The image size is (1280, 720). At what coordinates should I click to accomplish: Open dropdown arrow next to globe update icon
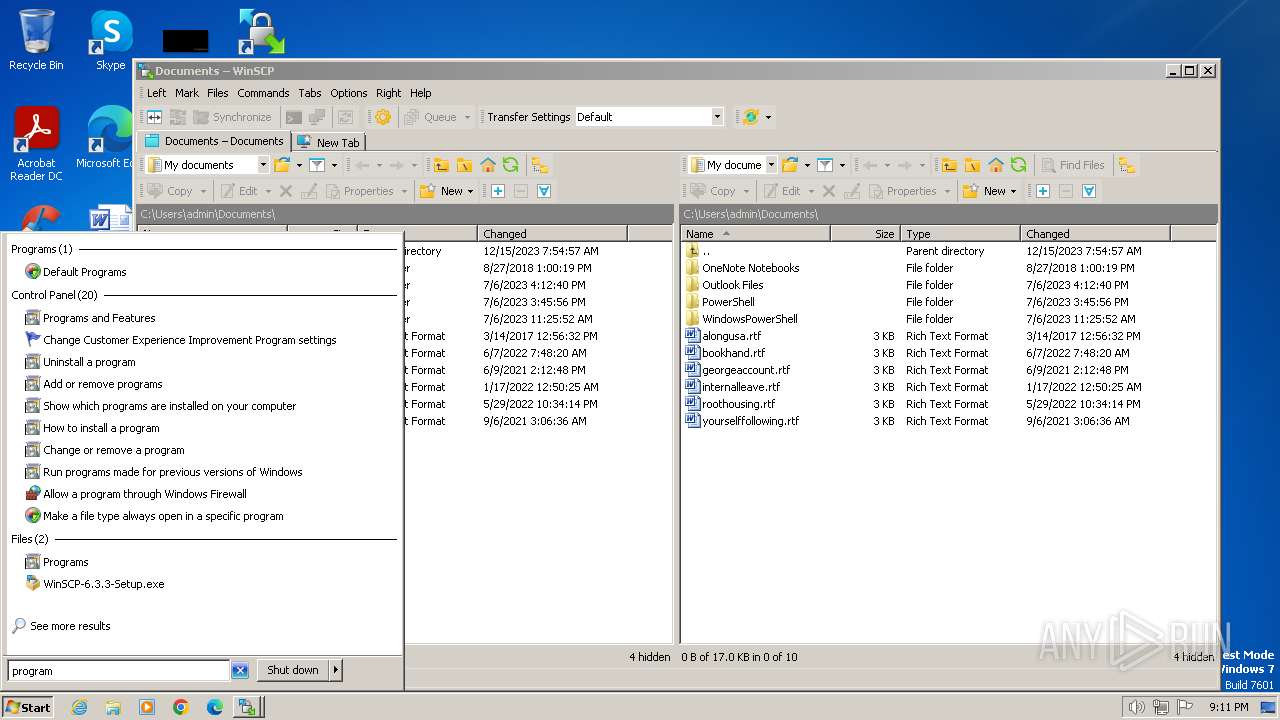click(x=768, y=117)
